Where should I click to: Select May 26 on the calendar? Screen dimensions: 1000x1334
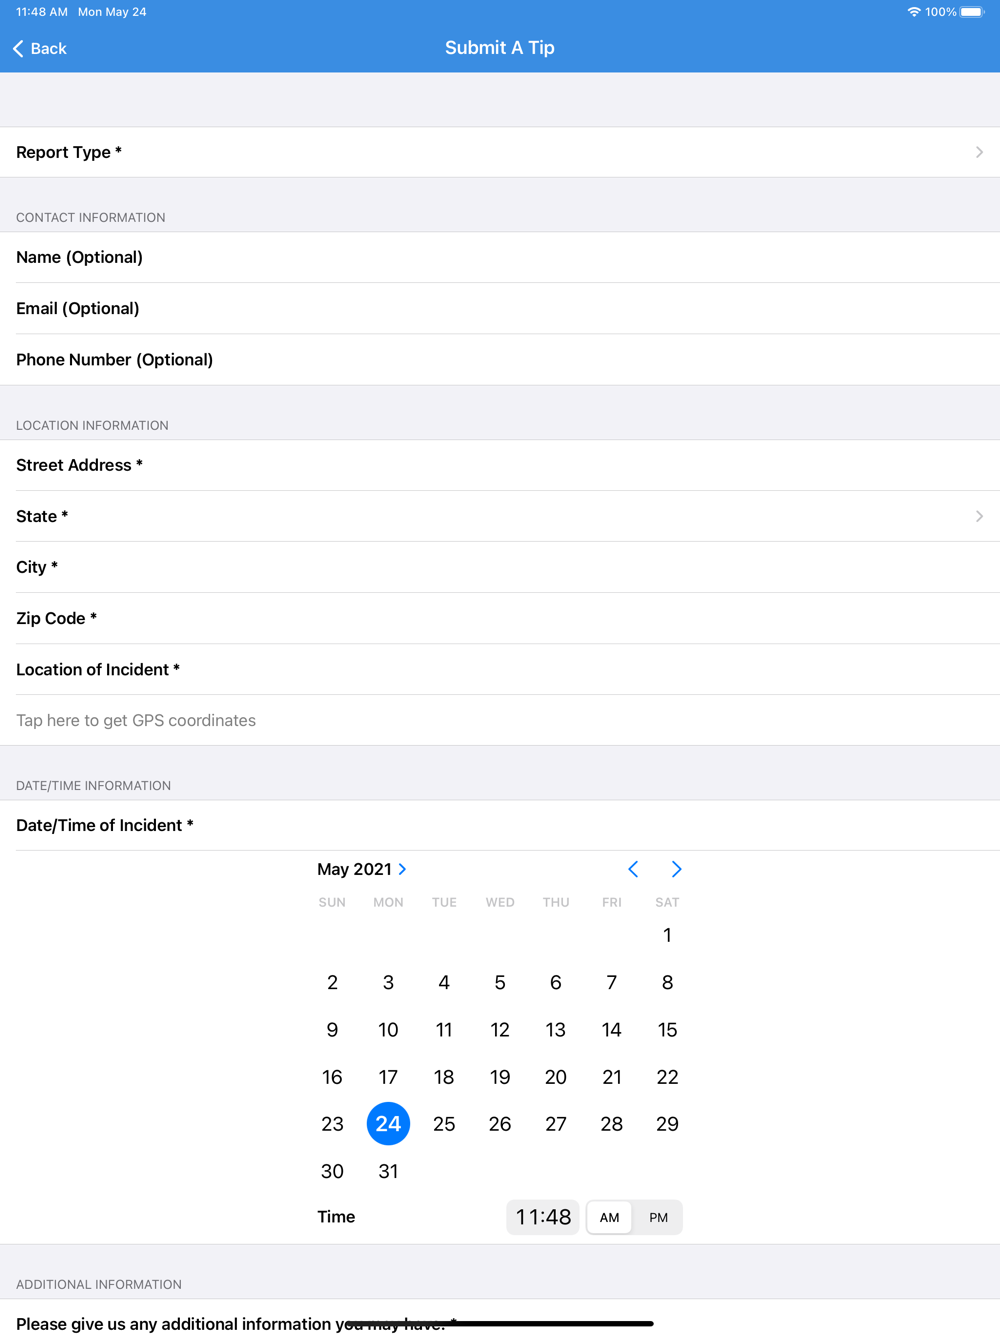(500, 1124)
